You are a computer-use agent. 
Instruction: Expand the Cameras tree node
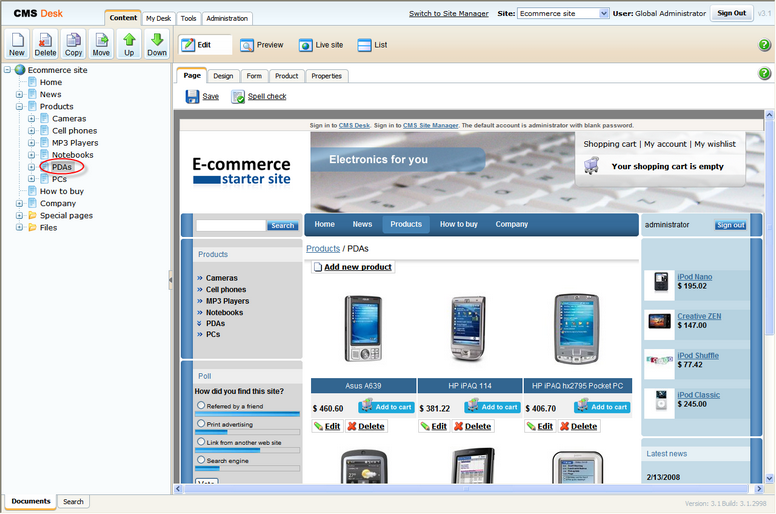31,118
